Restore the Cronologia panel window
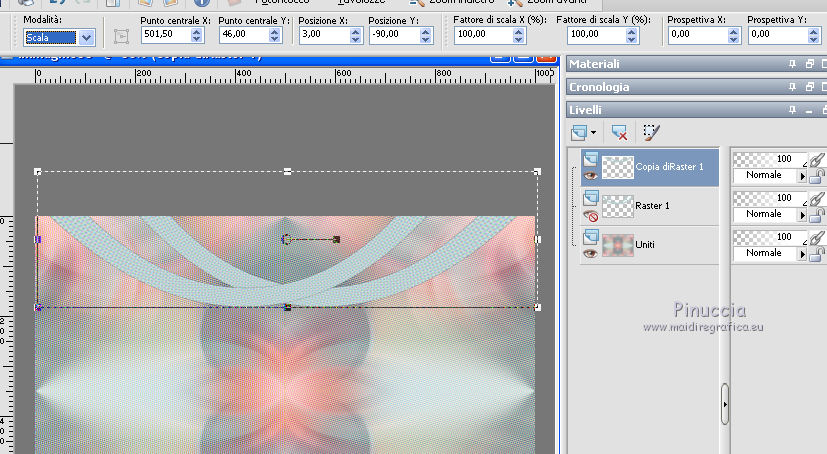827x454 pixels. click(x=810, y=87)
